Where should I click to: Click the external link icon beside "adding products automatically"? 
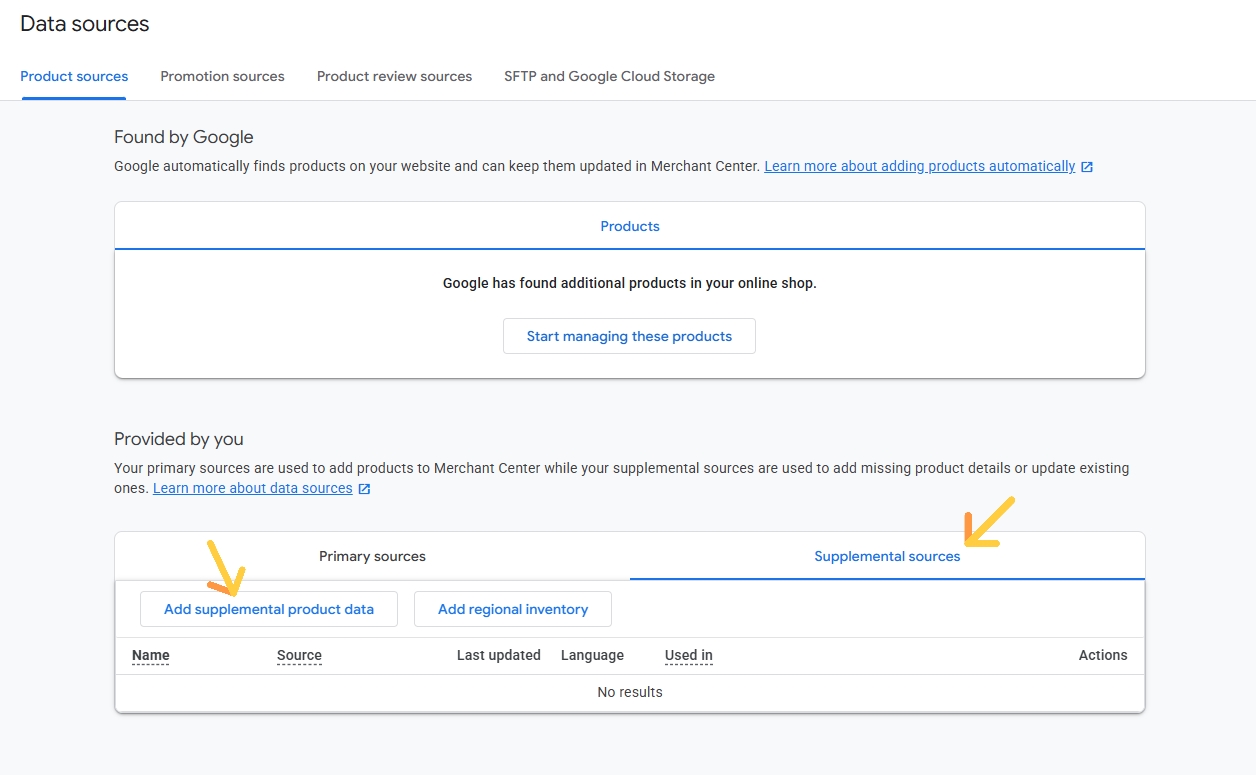[x=1086, y=166]
